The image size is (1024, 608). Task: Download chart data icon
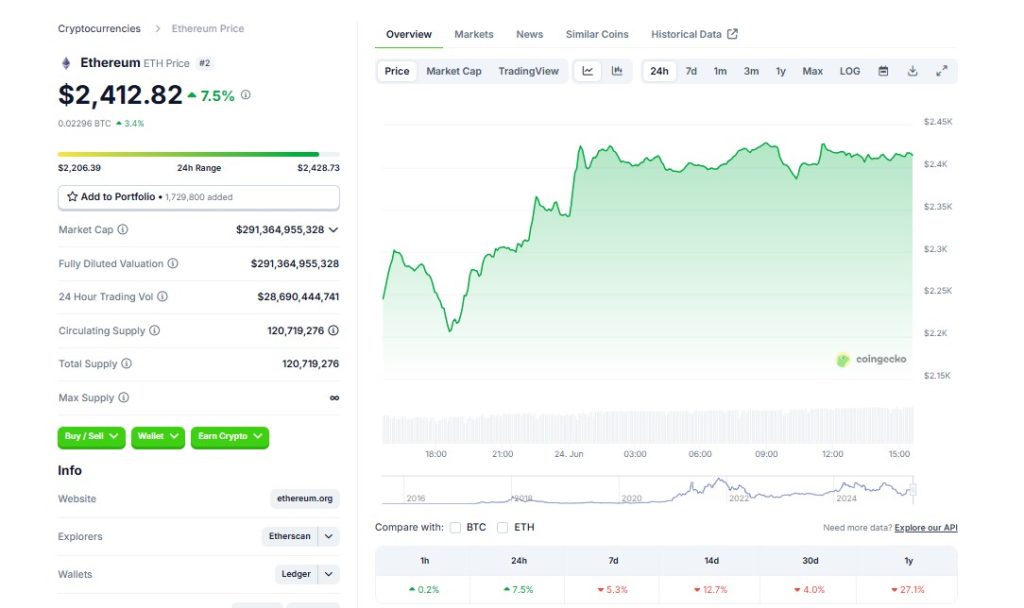click(x=912, y=71)
